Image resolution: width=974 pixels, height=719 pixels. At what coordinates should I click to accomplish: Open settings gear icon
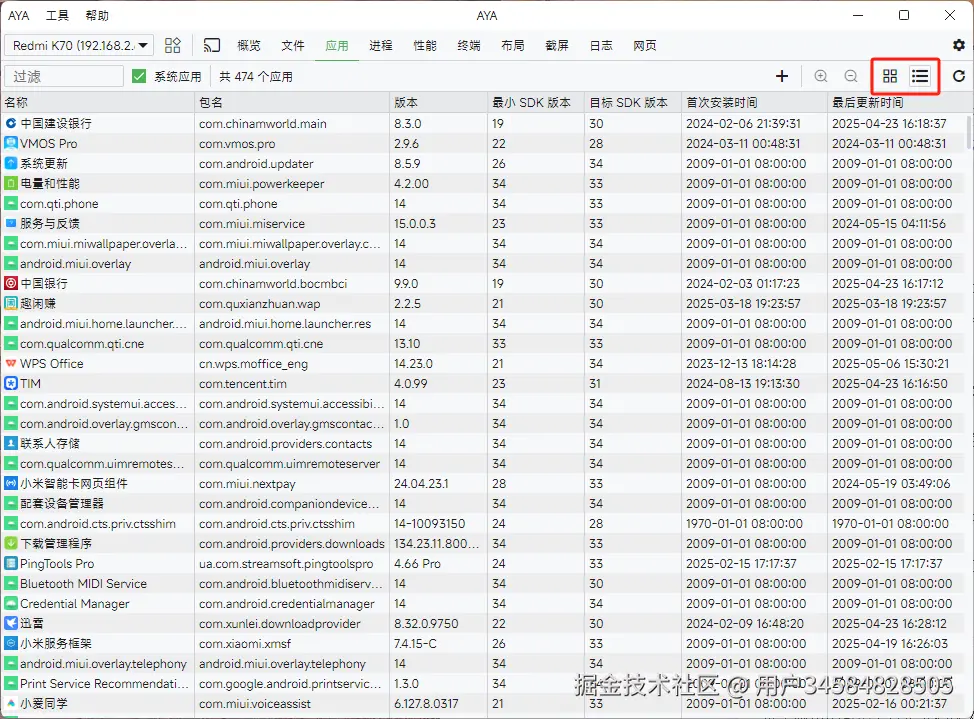[958, 45]
